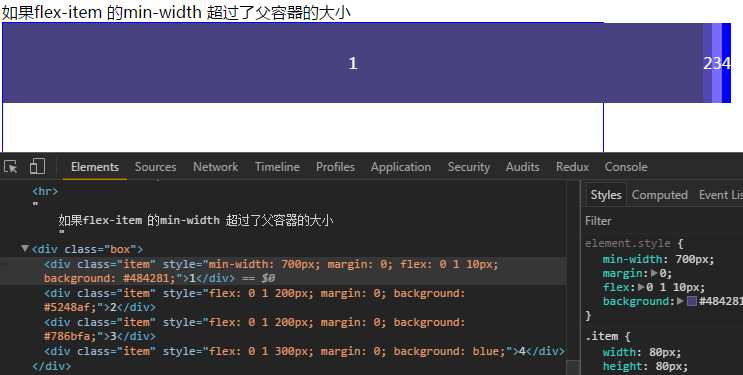This screenshot has height=375, width=743.
Task: Select the Computed sidebar tab
Action: click(660, 195)
